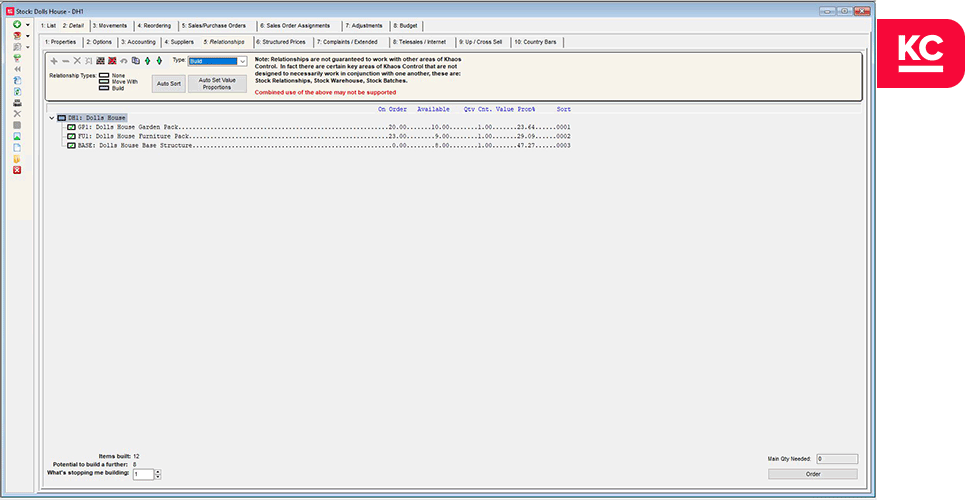Click the printer icon in sidebar
This screenshot has width=965, height=500.
[x=17, y=103]
